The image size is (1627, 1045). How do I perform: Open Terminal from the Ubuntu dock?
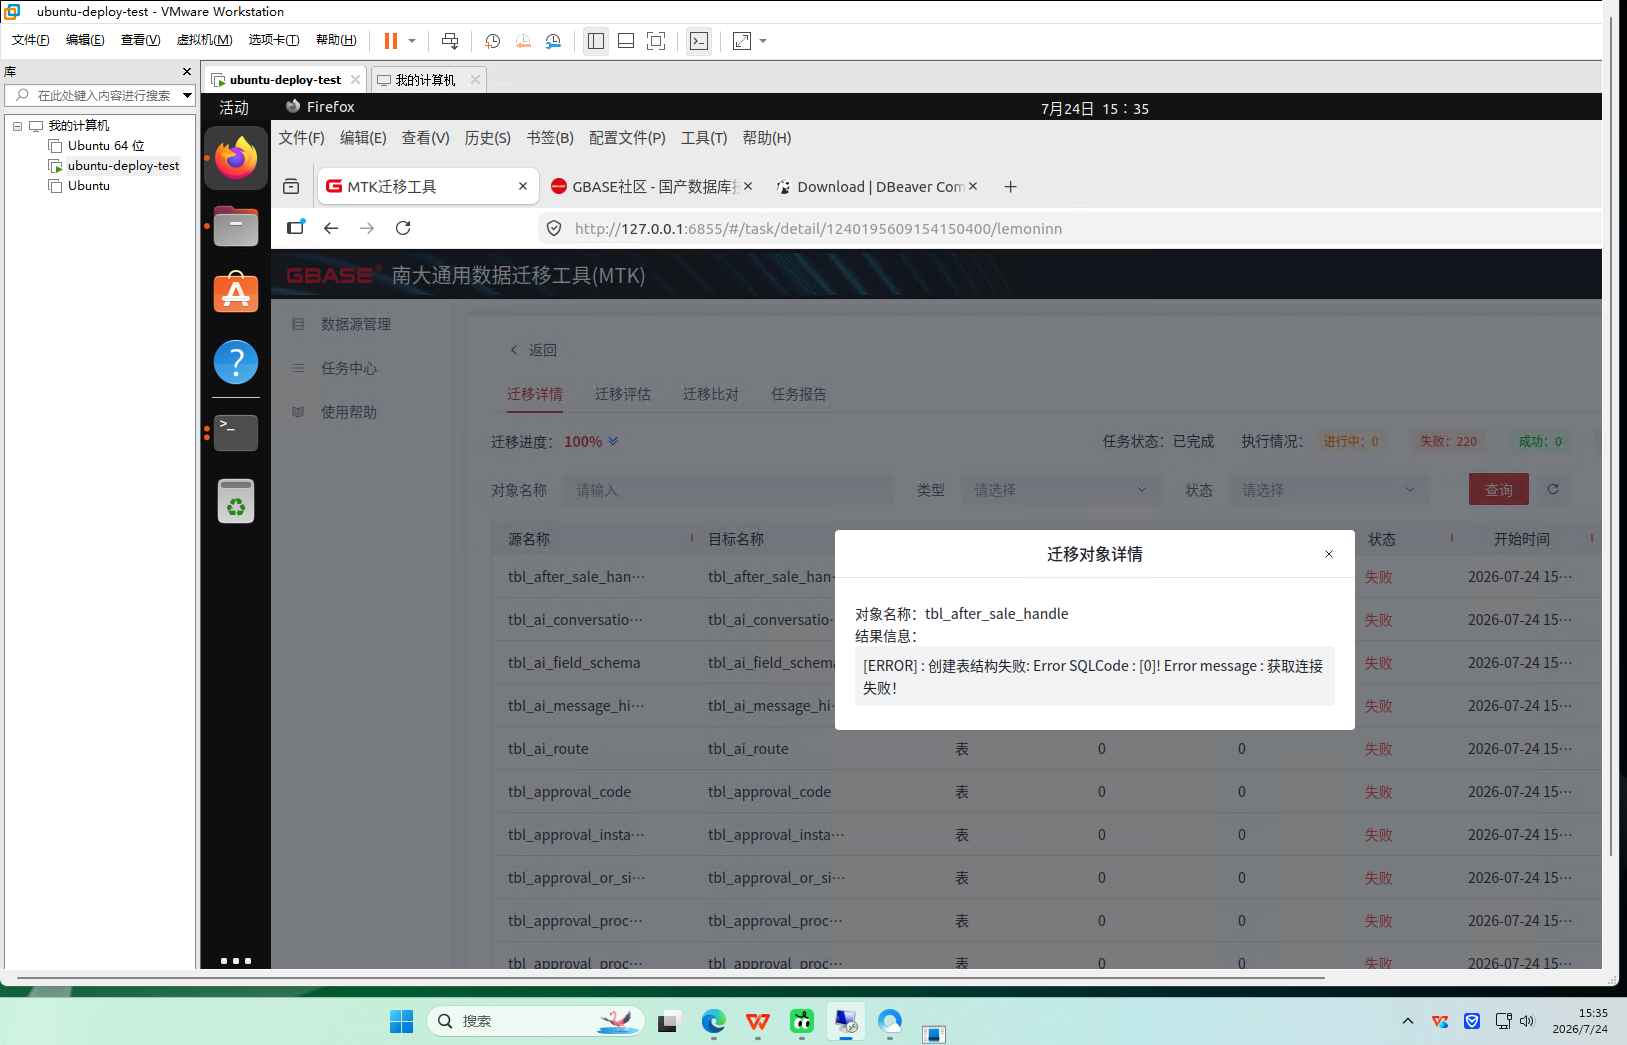coord(236,433)
